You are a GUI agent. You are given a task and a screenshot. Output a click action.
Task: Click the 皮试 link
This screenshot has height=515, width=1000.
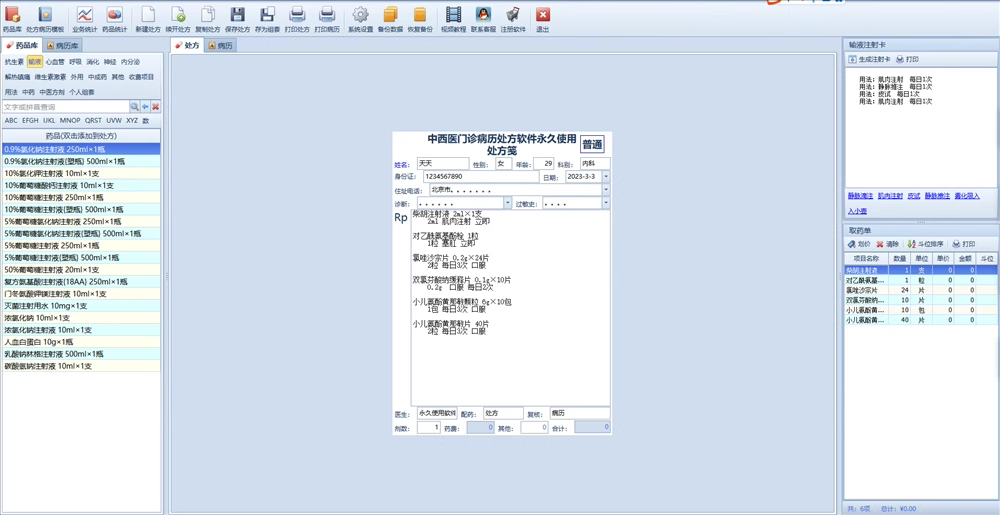click(x=914, y=196)
